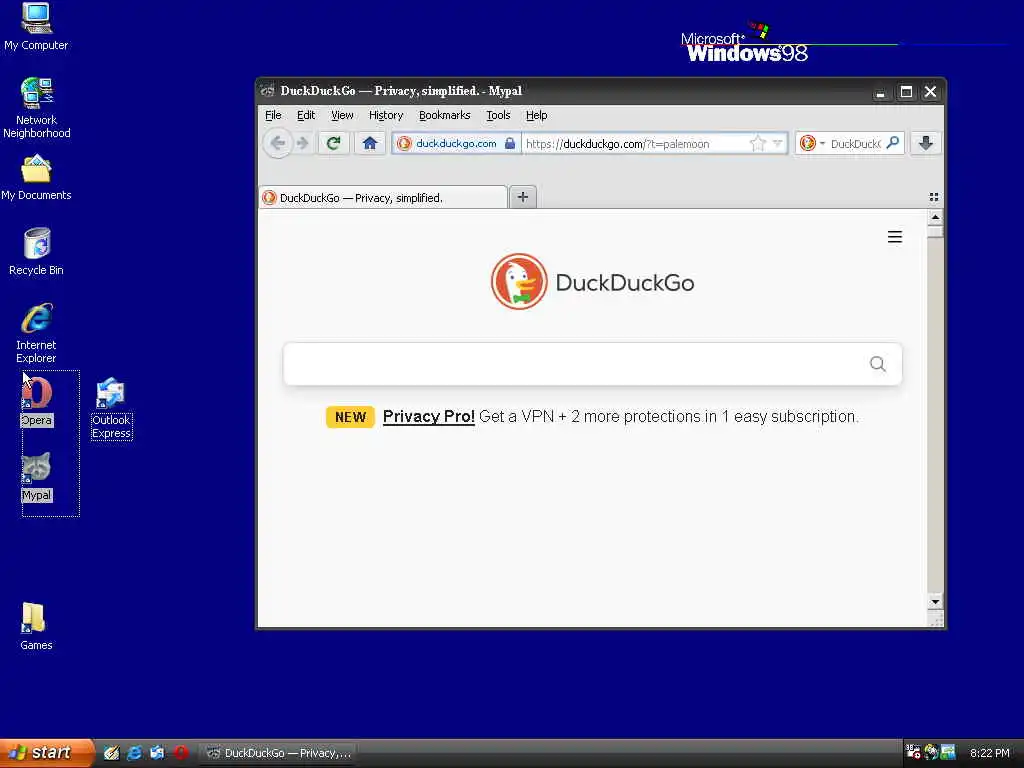Click the URL text in the address bar
The height and width of the screenshot is (768, 1024).
point(617,144)
